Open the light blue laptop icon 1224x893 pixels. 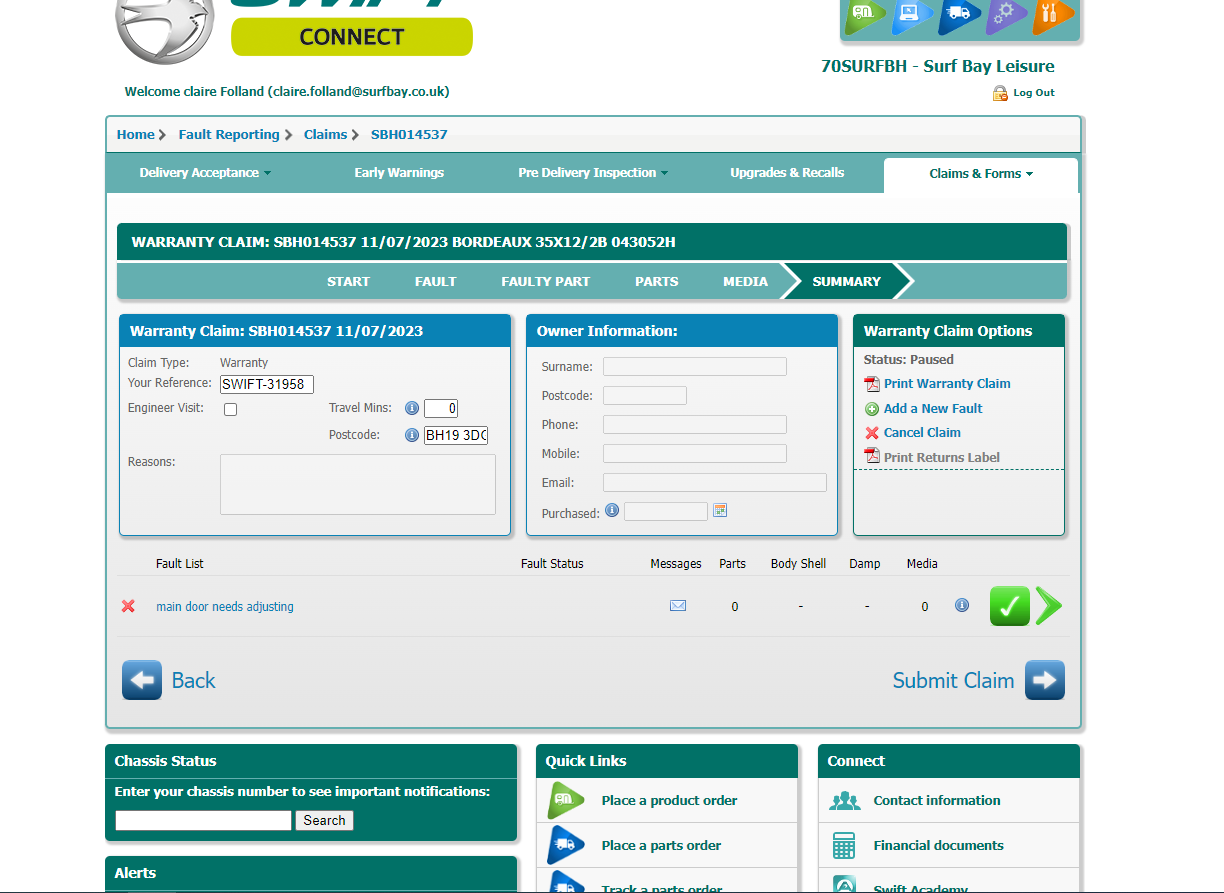tap(912, 15)
